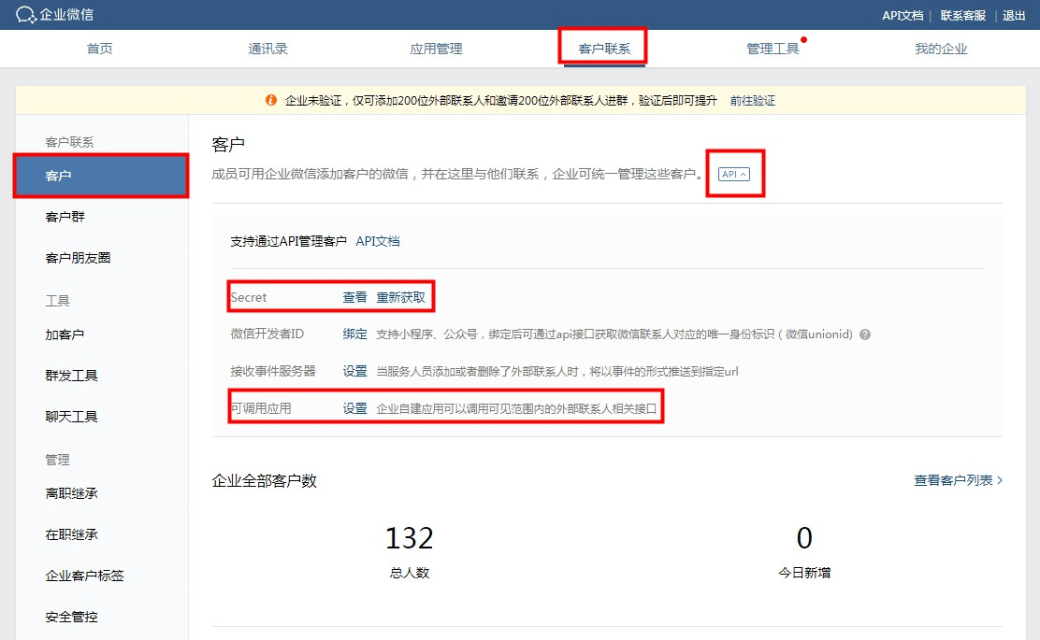Click 设置 for 可调用应用
1040x640 pixels.
click(x=355, y=408)
